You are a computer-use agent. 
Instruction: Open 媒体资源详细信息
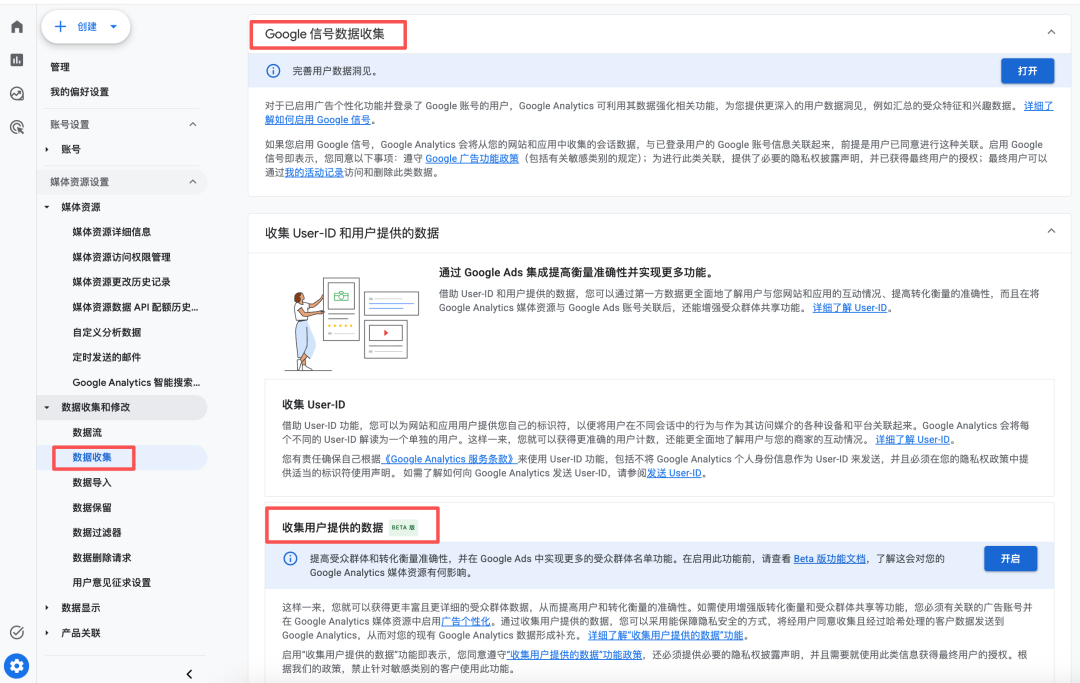112,232
